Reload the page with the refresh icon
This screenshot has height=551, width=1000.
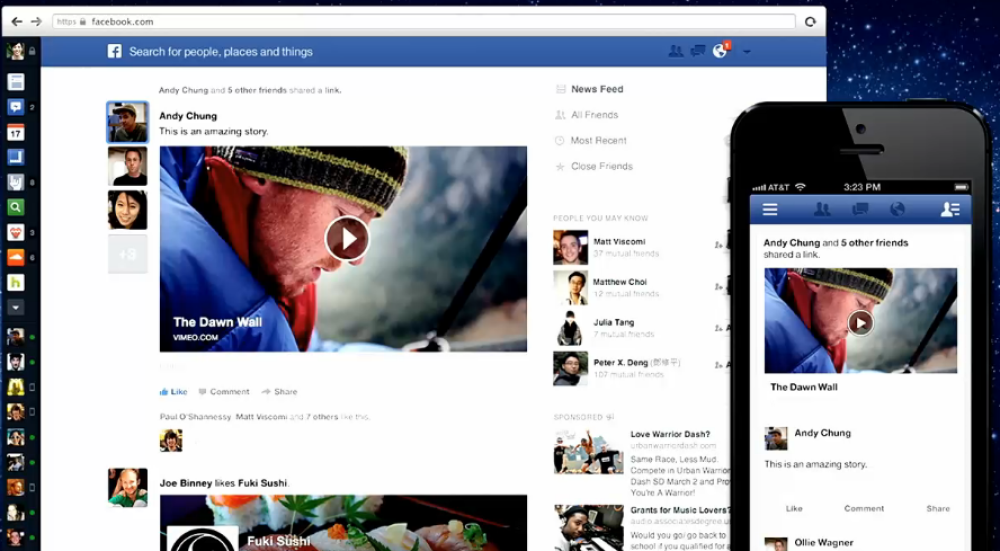coord(810,22)
